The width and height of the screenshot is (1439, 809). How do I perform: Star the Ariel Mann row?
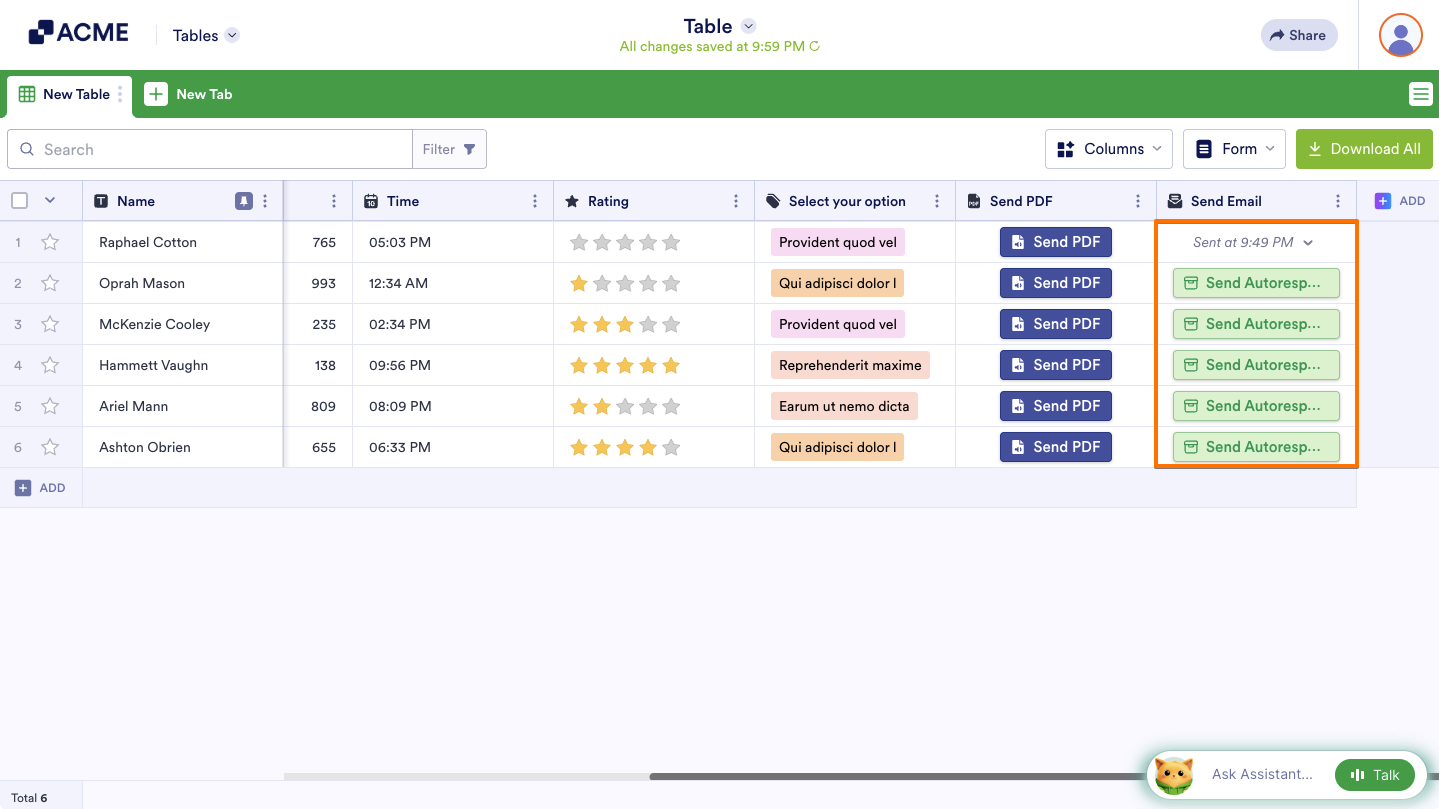[x=50, y=406]
